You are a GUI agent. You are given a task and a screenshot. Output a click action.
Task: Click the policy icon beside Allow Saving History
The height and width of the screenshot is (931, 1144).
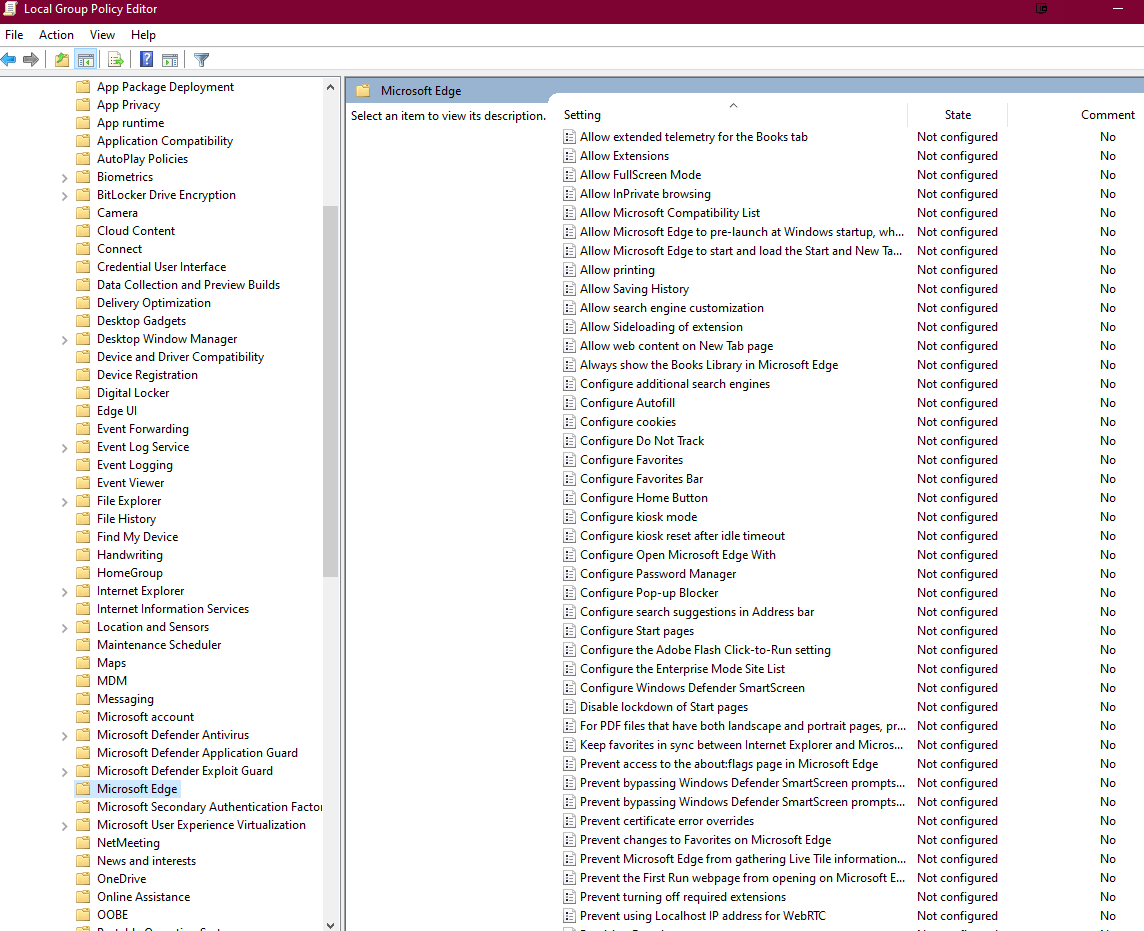(x=569, y=289)
